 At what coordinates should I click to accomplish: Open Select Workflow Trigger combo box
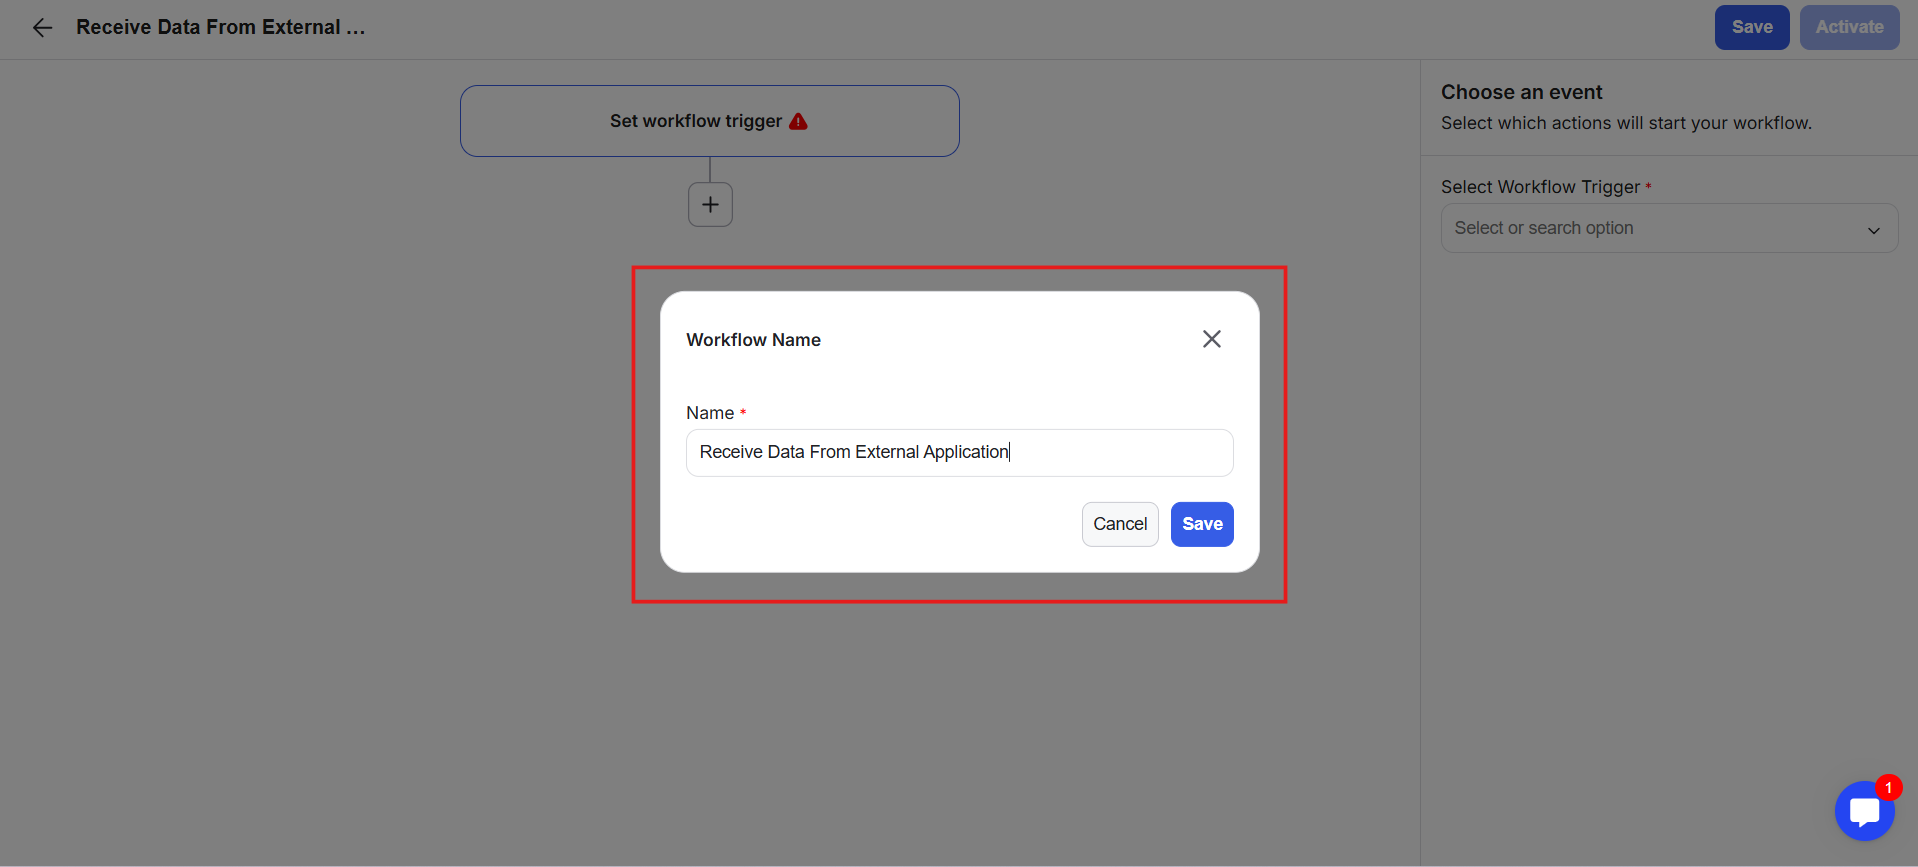click(1650, 228)
